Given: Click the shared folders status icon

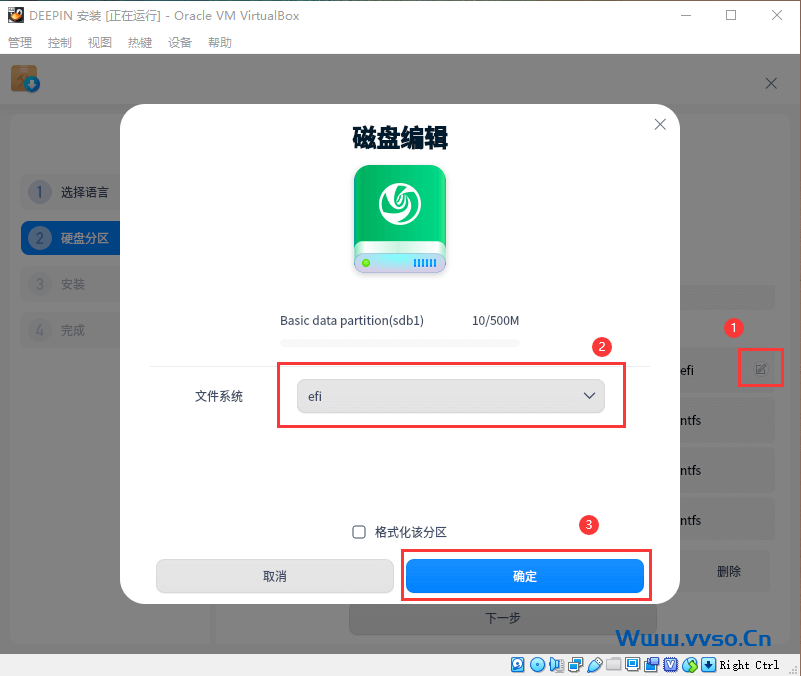Looking at the screenshot, I should [613, 664].
